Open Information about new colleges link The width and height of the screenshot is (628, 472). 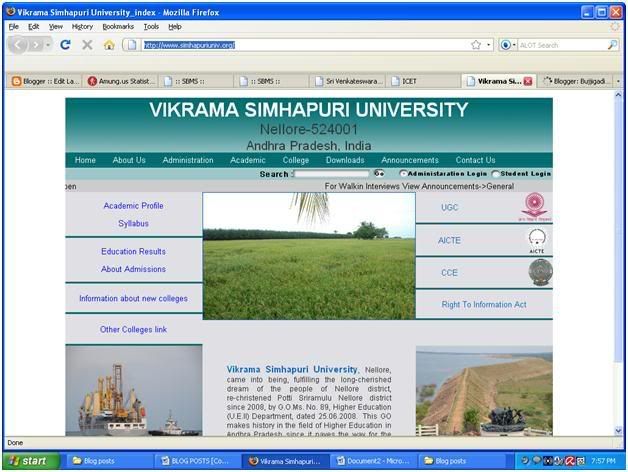133,299
